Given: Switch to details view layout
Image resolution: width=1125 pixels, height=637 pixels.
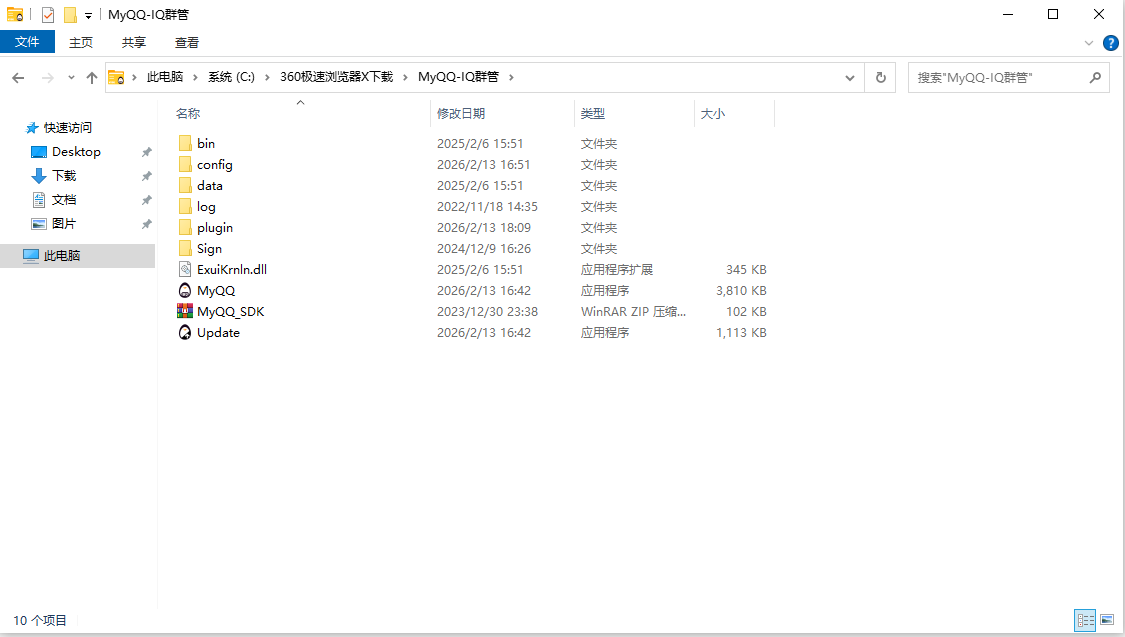Looking at the screenshot, I should [1085, 621].
